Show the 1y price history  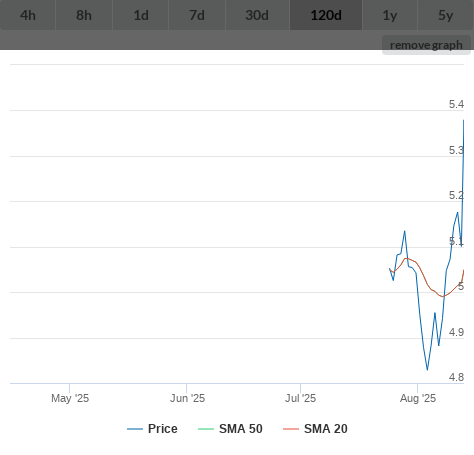point(390,15)
